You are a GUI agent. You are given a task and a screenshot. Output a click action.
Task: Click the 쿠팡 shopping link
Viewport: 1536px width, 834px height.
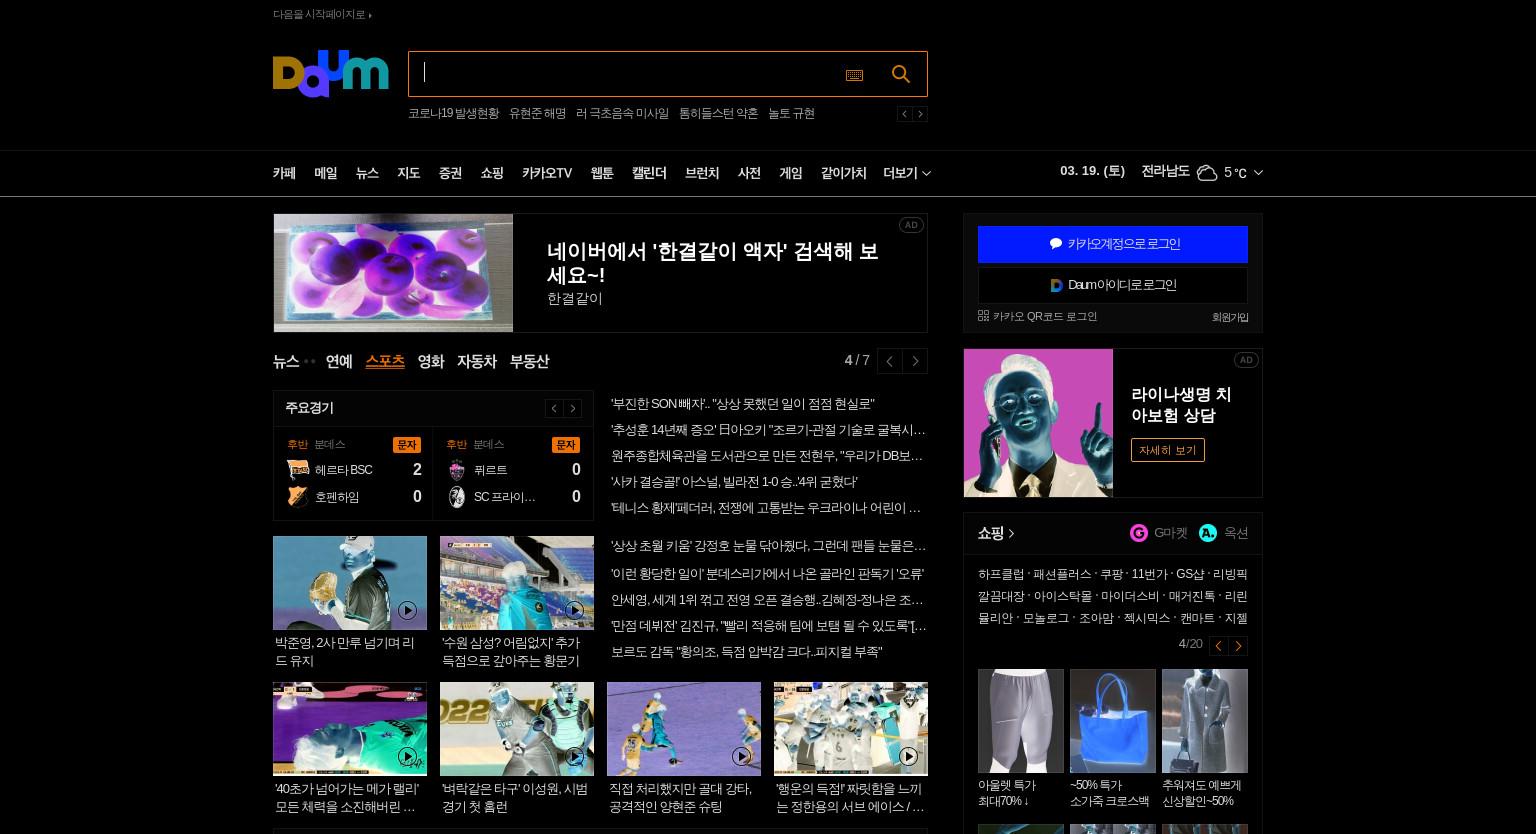click(x=1111, y=575)
